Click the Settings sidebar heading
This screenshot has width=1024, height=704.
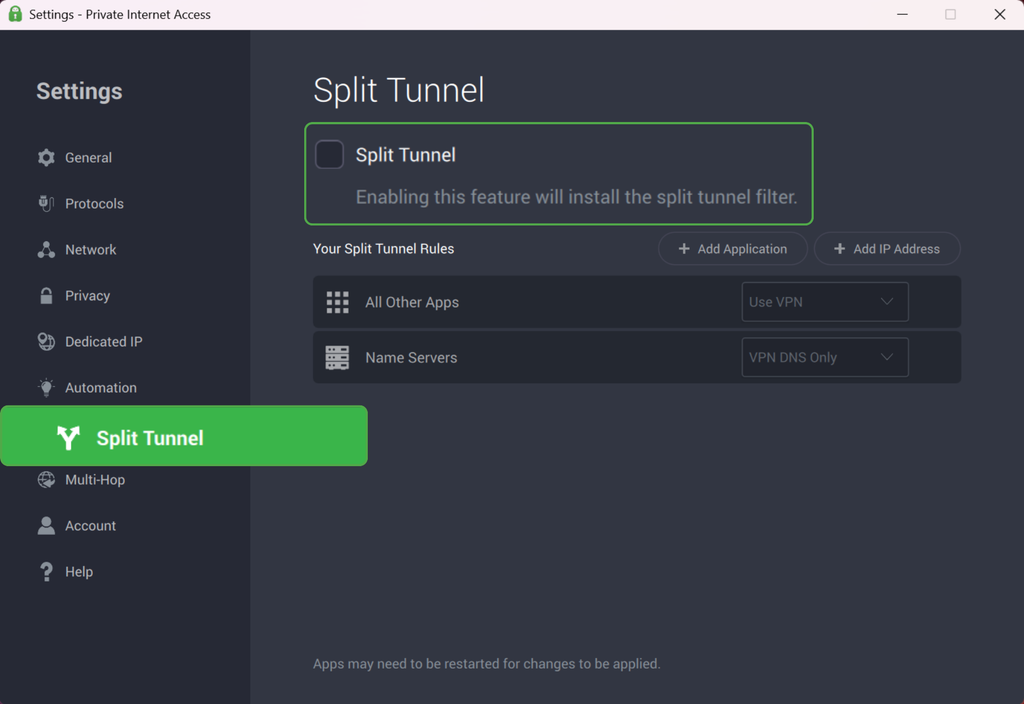[79, 91]
